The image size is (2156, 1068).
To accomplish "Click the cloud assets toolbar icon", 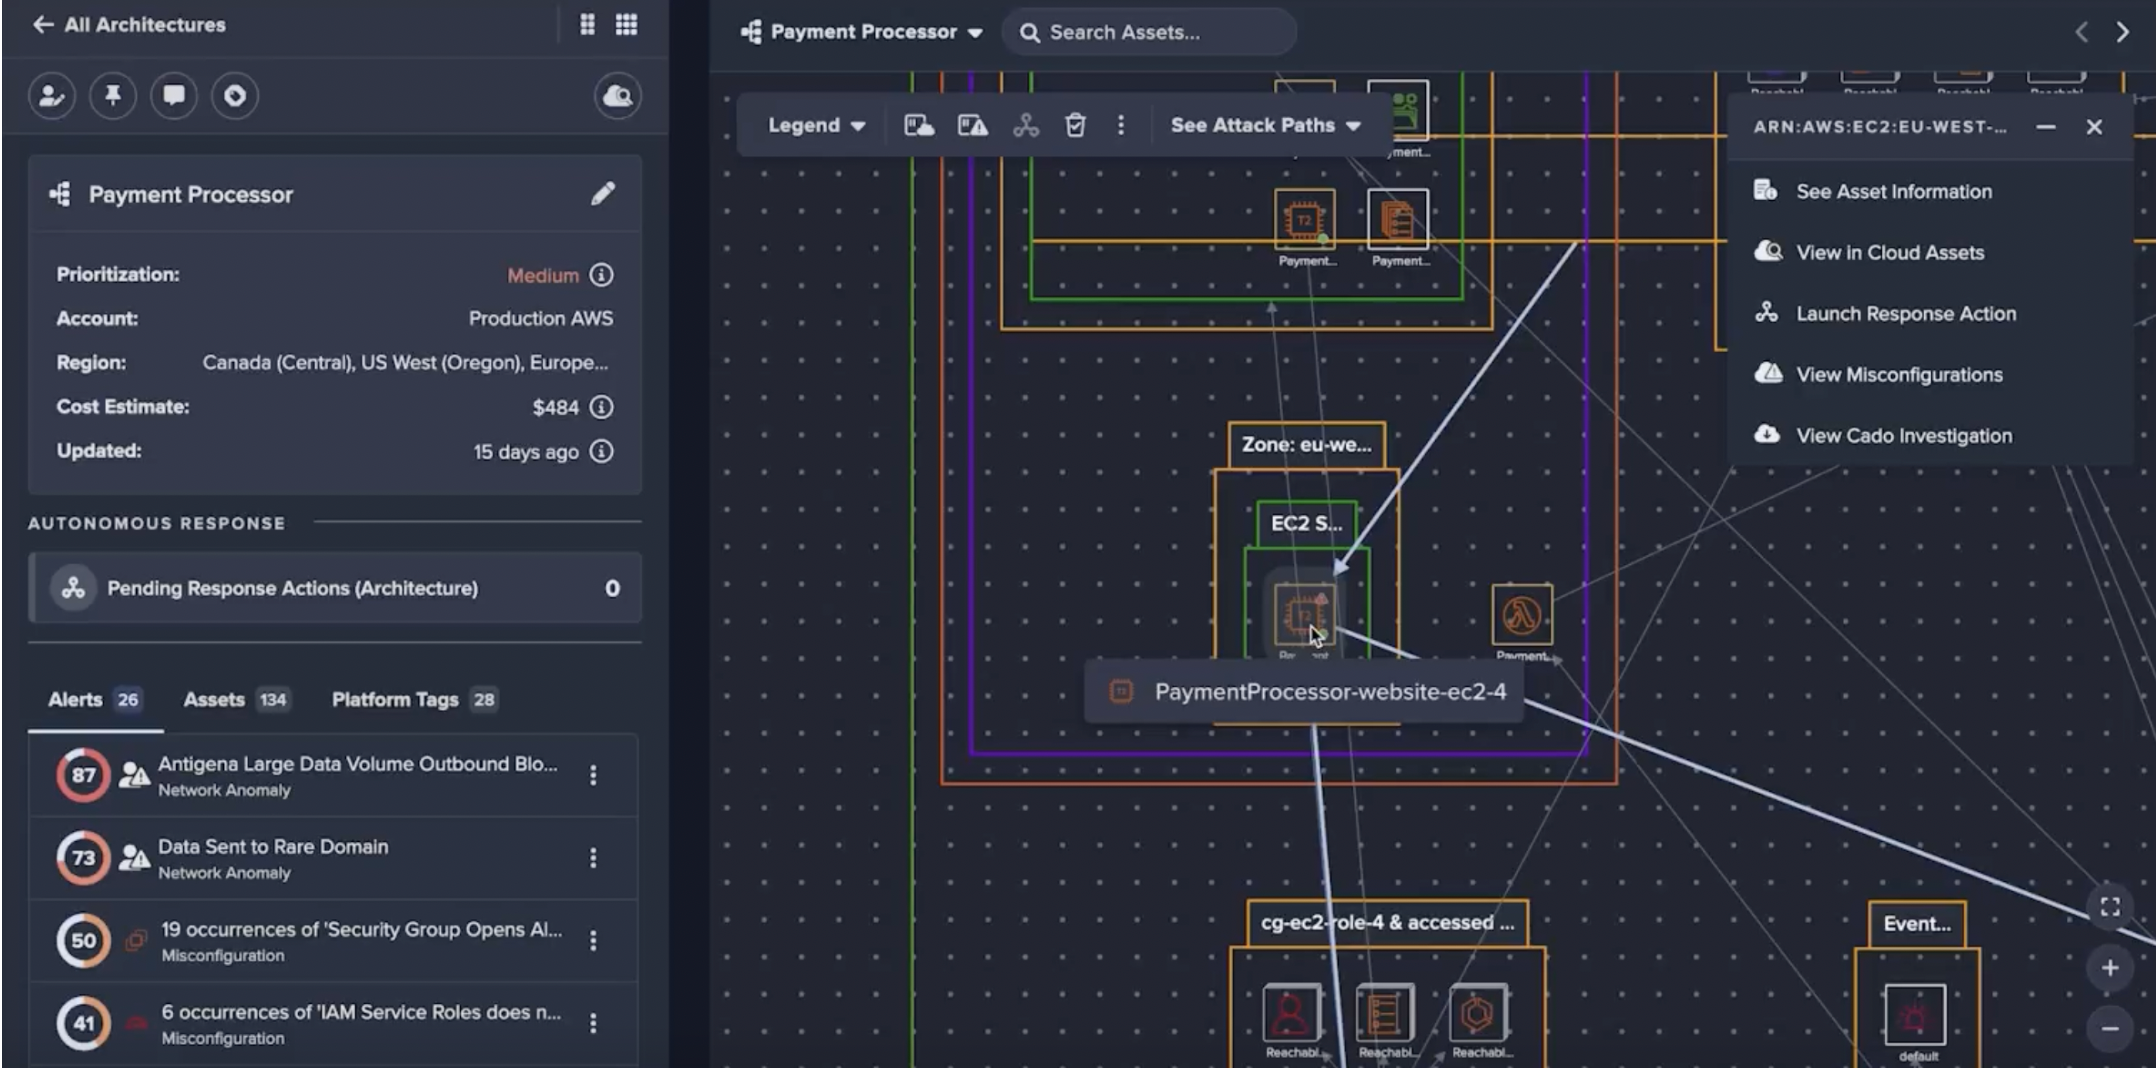I will [919, 125].
